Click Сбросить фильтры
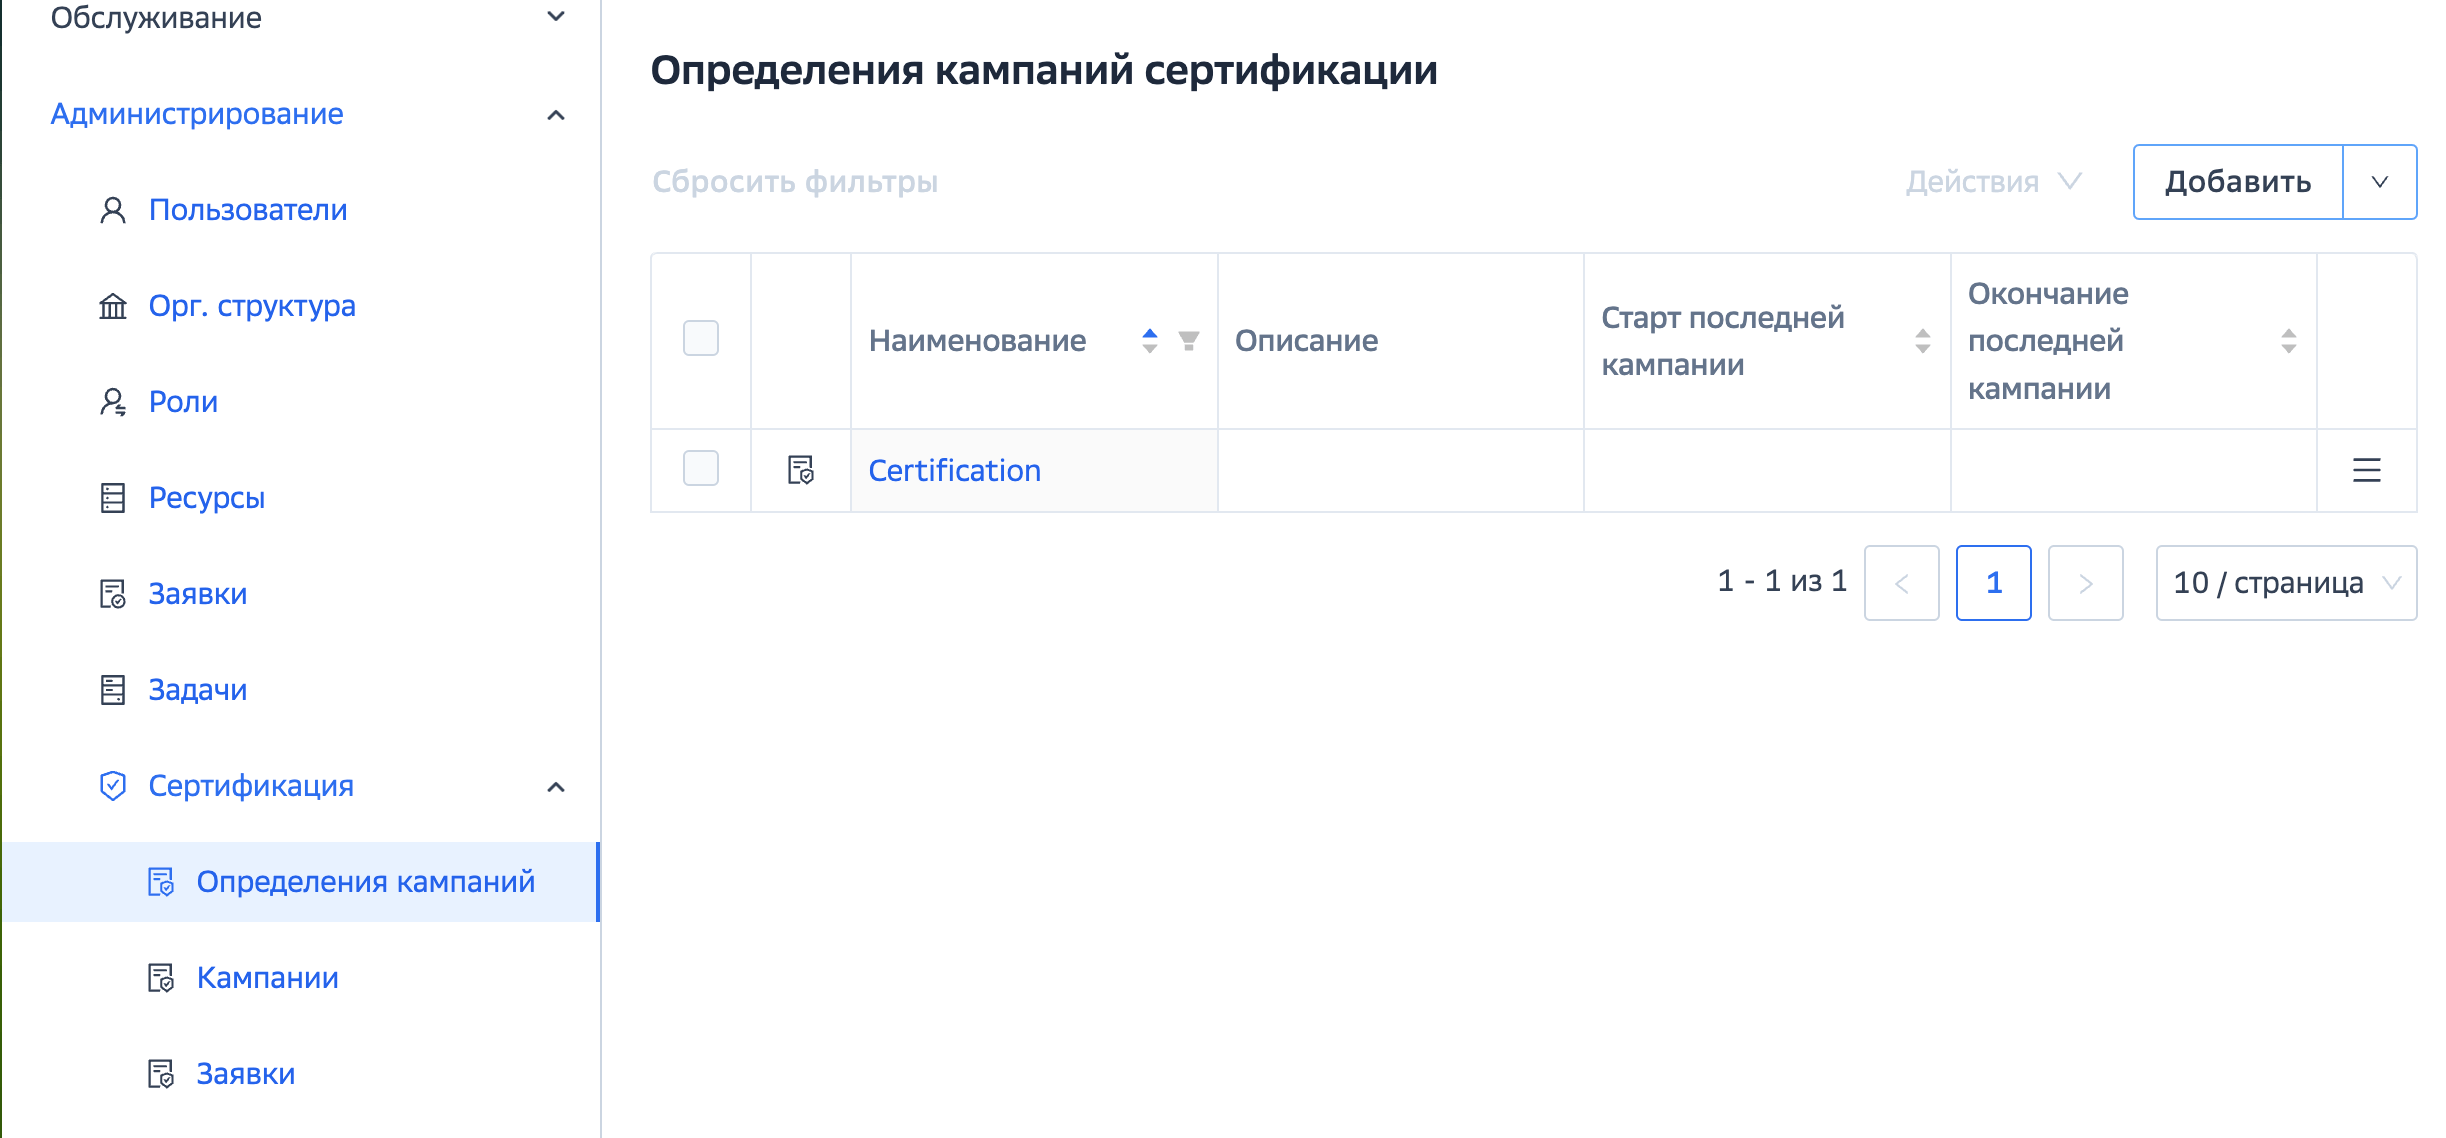The width and height of the screenshot is (2446, 1138). click(795, 182)
